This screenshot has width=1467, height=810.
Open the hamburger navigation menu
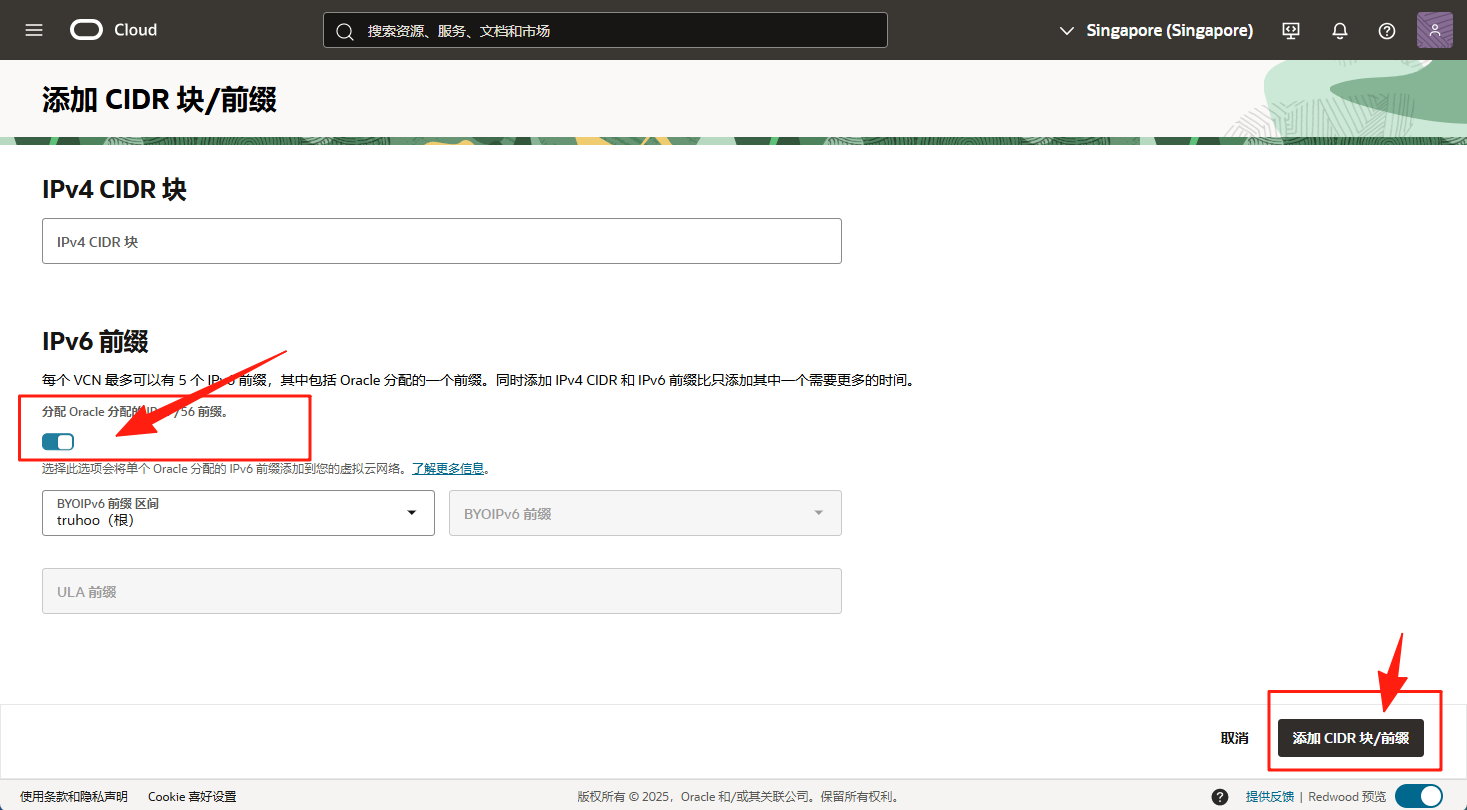coord(34,30)
